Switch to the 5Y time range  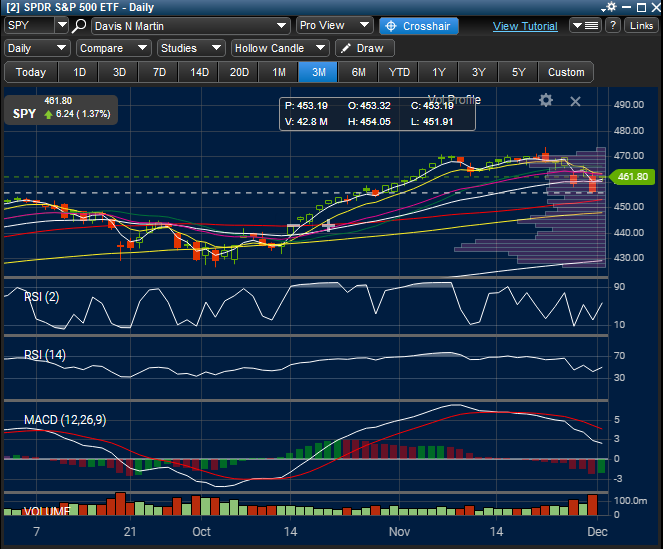point(518,72)
